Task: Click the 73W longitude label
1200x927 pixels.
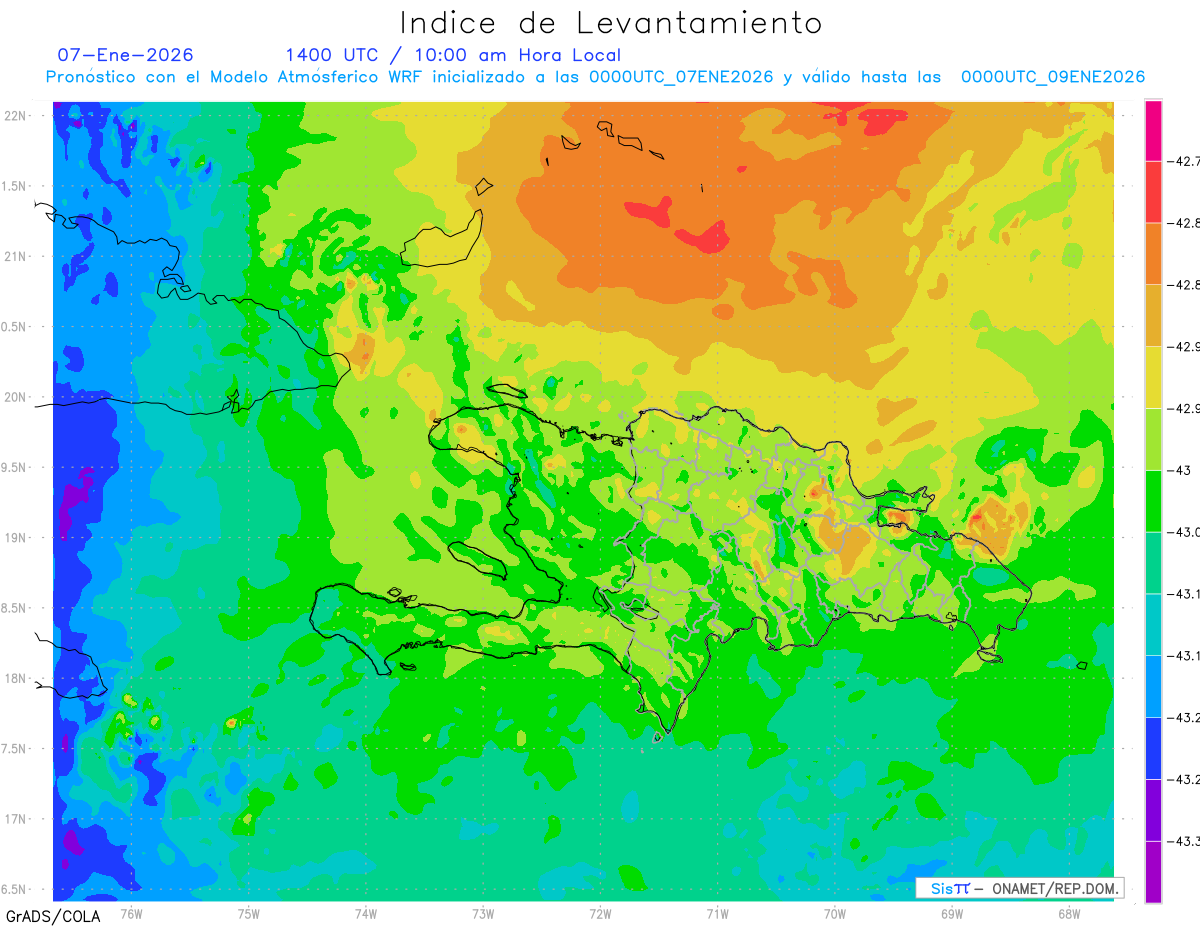Action: click(x=483, y=913)
